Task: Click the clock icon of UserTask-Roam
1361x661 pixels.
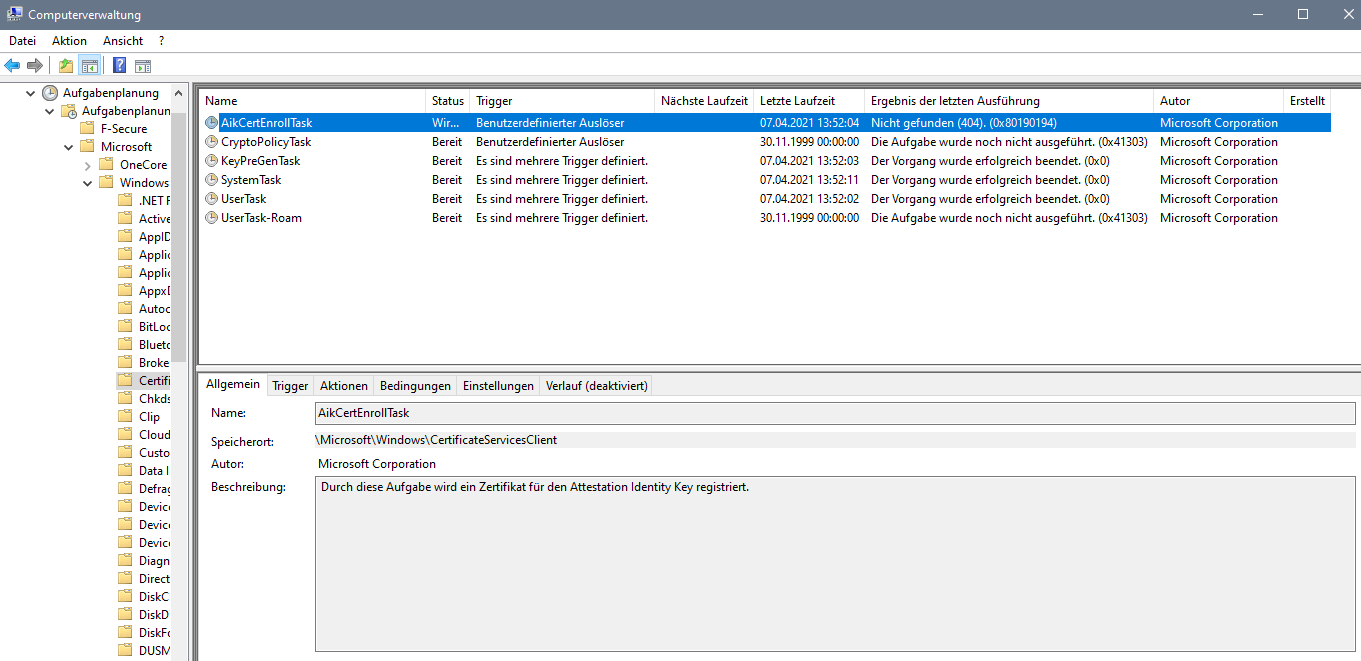Action: point(211,218)
